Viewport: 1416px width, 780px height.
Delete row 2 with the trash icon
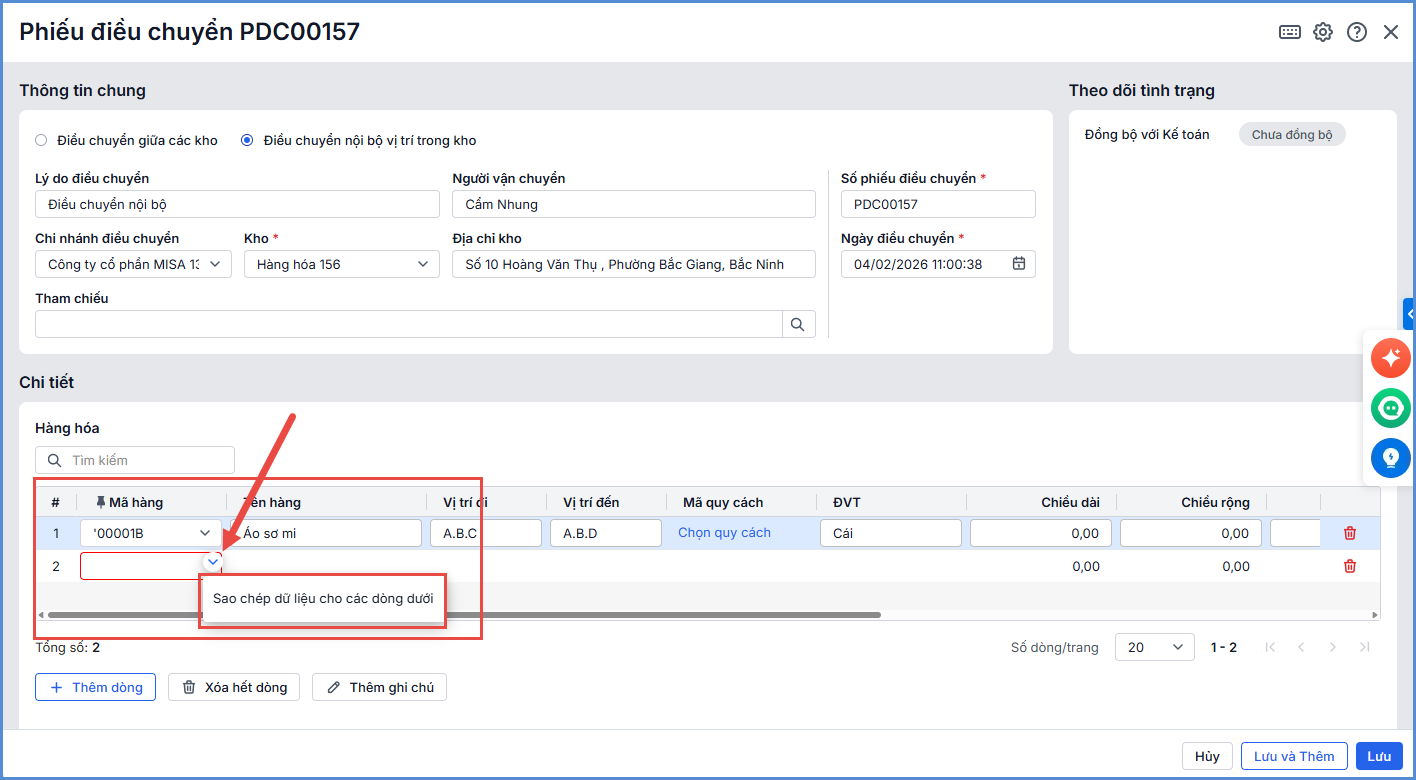[1350, 567]
